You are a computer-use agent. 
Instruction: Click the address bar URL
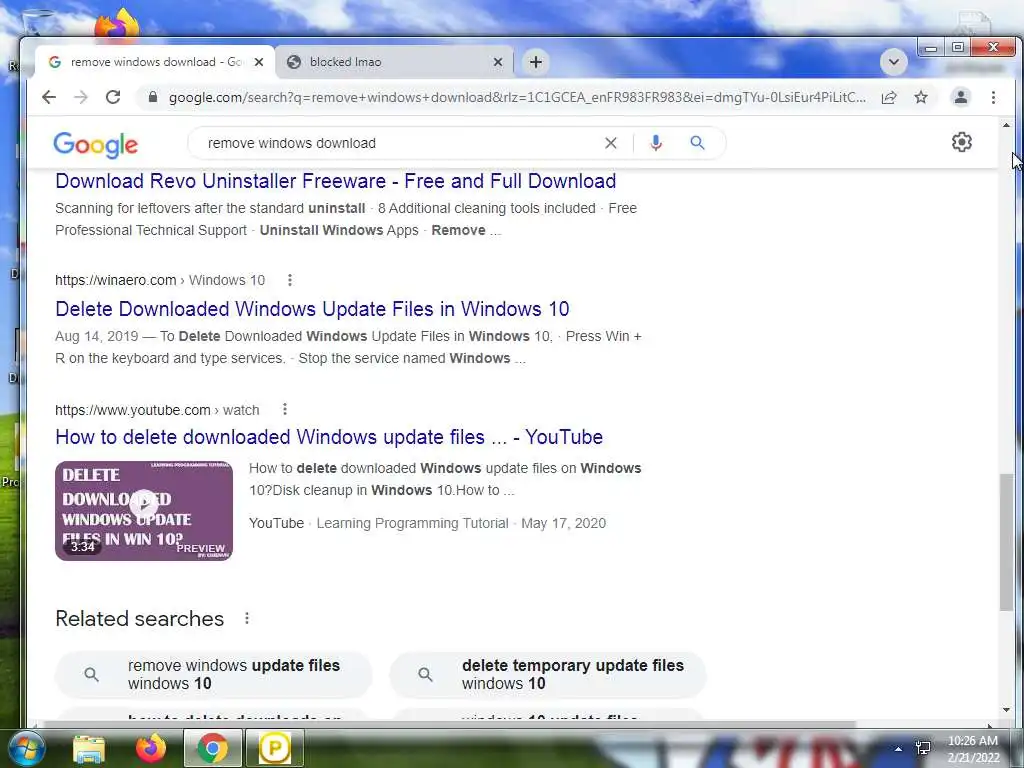click(517, 97)
